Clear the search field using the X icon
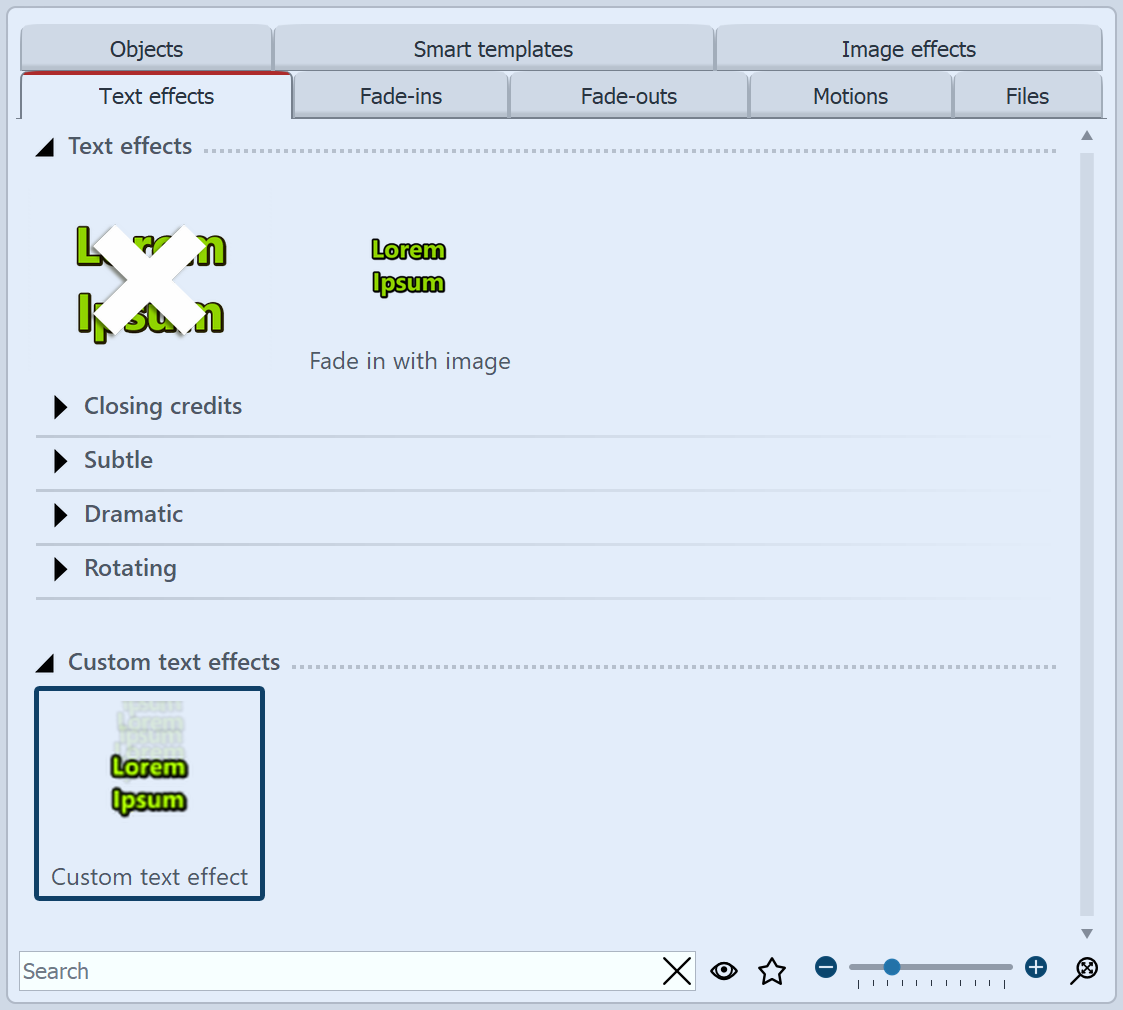Viewport: 1123px width, 1010px height. [x=676, y=971]
